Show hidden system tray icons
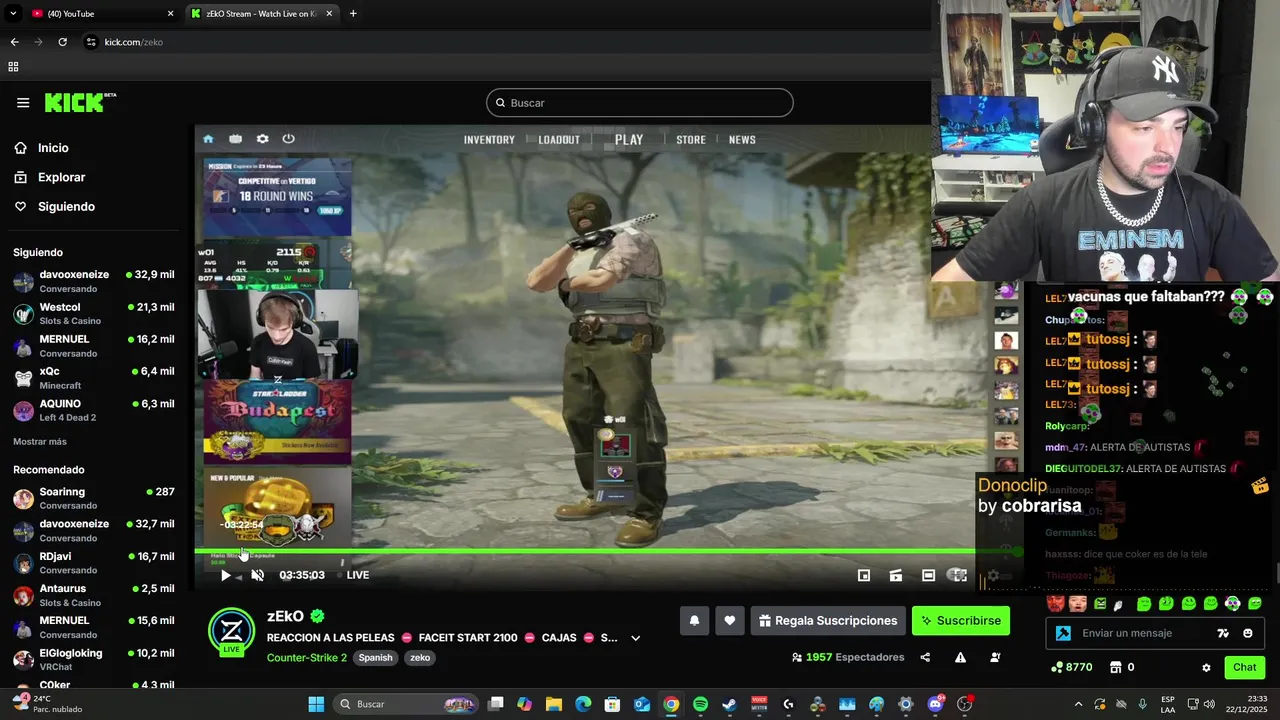This screenshot has height=720, width=1280. [1078, 704]
